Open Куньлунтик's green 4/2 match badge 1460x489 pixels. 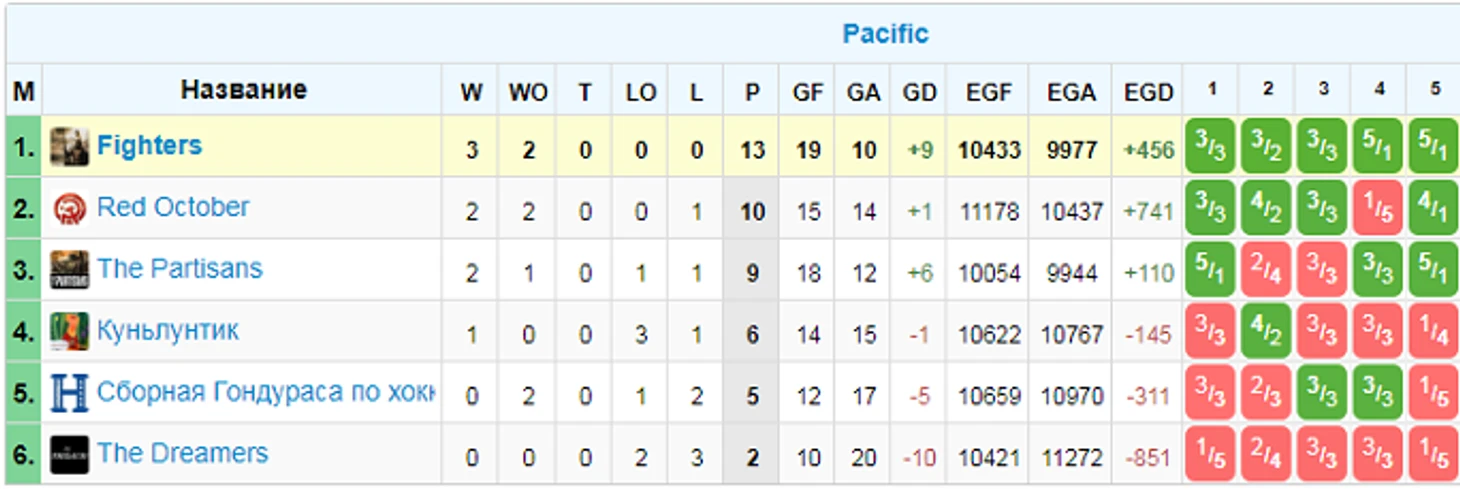(1266, 332)
